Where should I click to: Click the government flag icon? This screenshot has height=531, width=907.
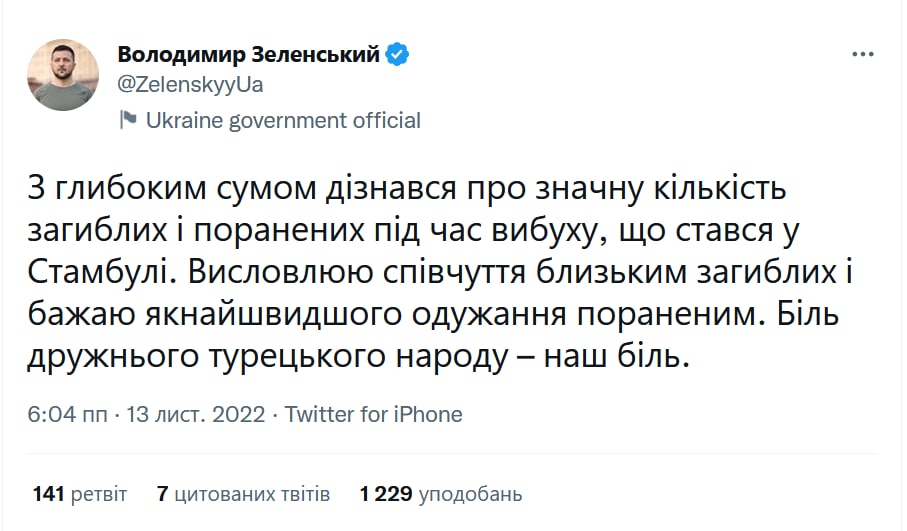(128, 121)
